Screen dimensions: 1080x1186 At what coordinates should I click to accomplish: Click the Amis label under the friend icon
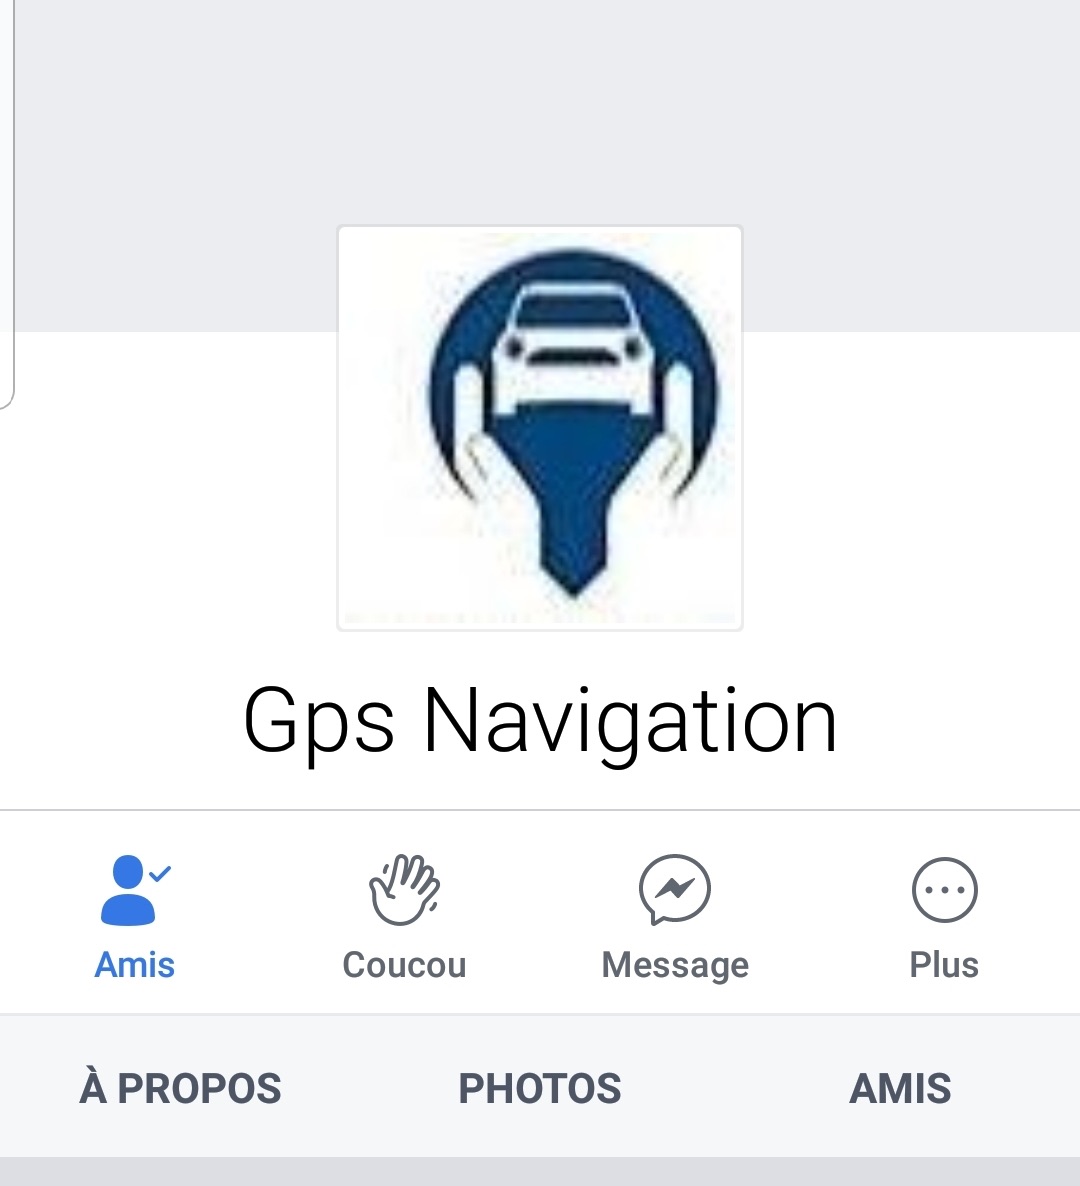point(135,965)
